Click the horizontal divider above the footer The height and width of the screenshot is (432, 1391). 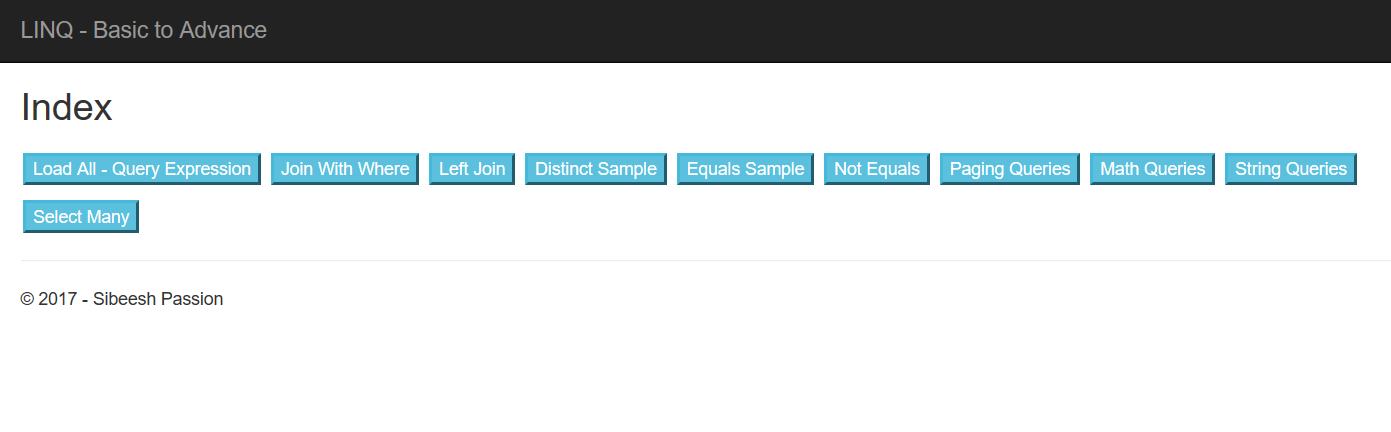point(705,260)
